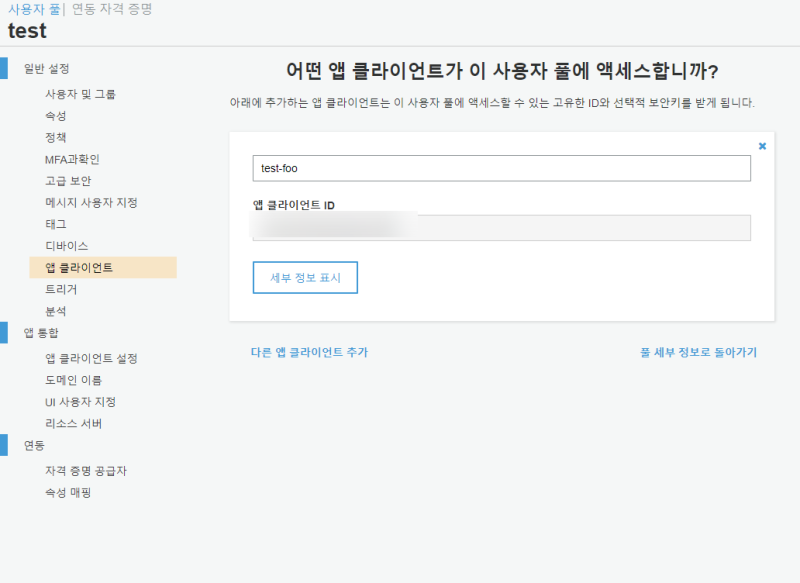
Task: Select 속성 매핑 in sidebar
Action: tap(68, 492)
